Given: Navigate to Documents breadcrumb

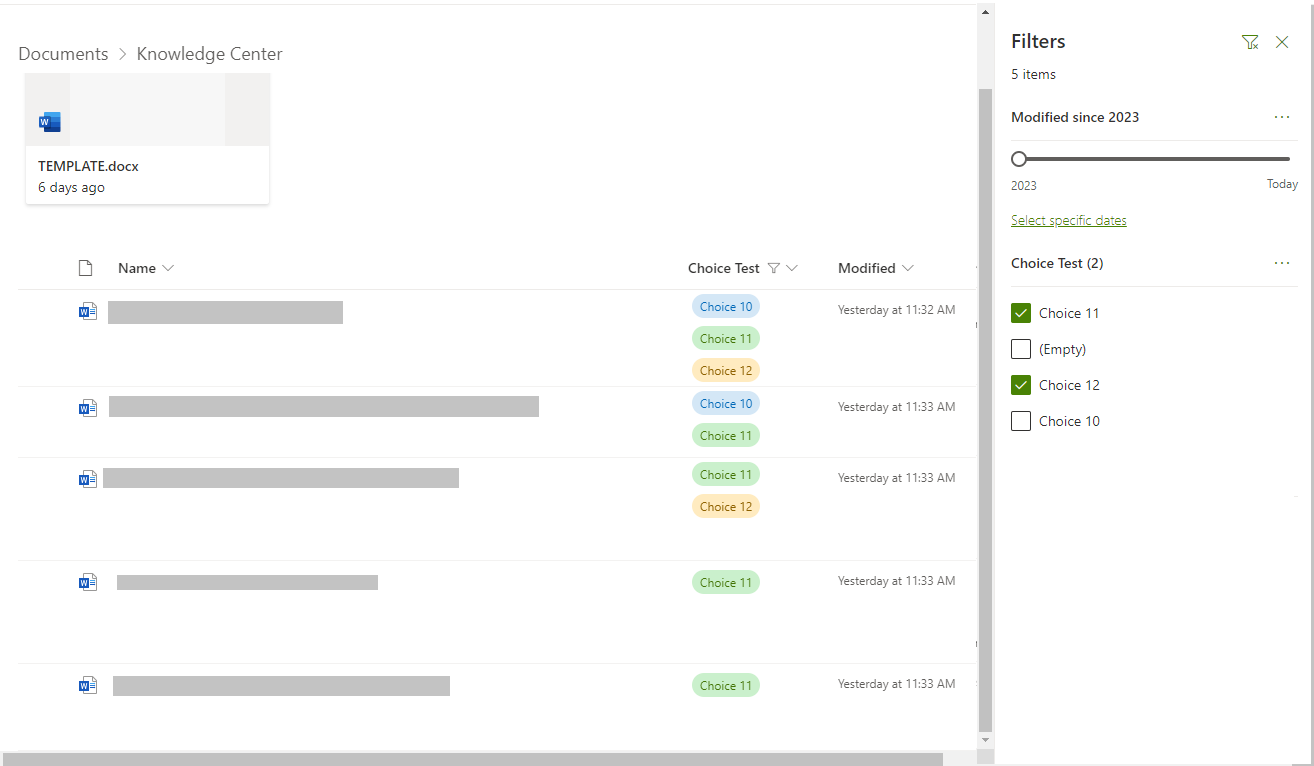Looking at the screenshot, I should pyautogui.click(x=63, y=54).
